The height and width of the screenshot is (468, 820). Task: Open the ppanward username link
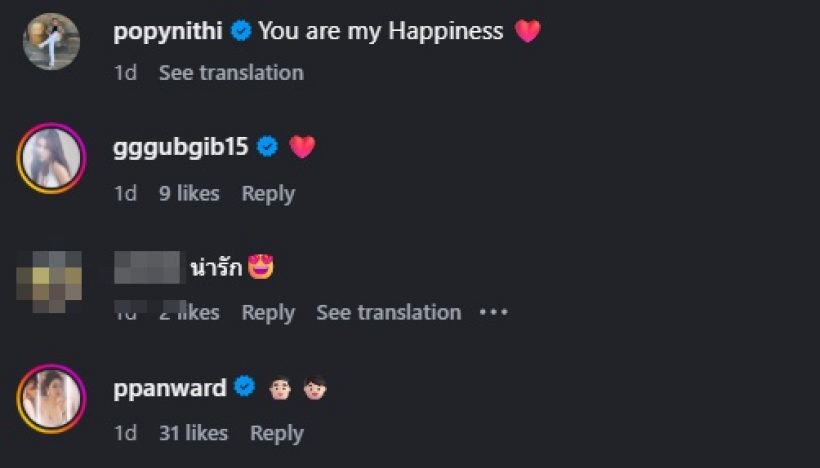[170, 387]
